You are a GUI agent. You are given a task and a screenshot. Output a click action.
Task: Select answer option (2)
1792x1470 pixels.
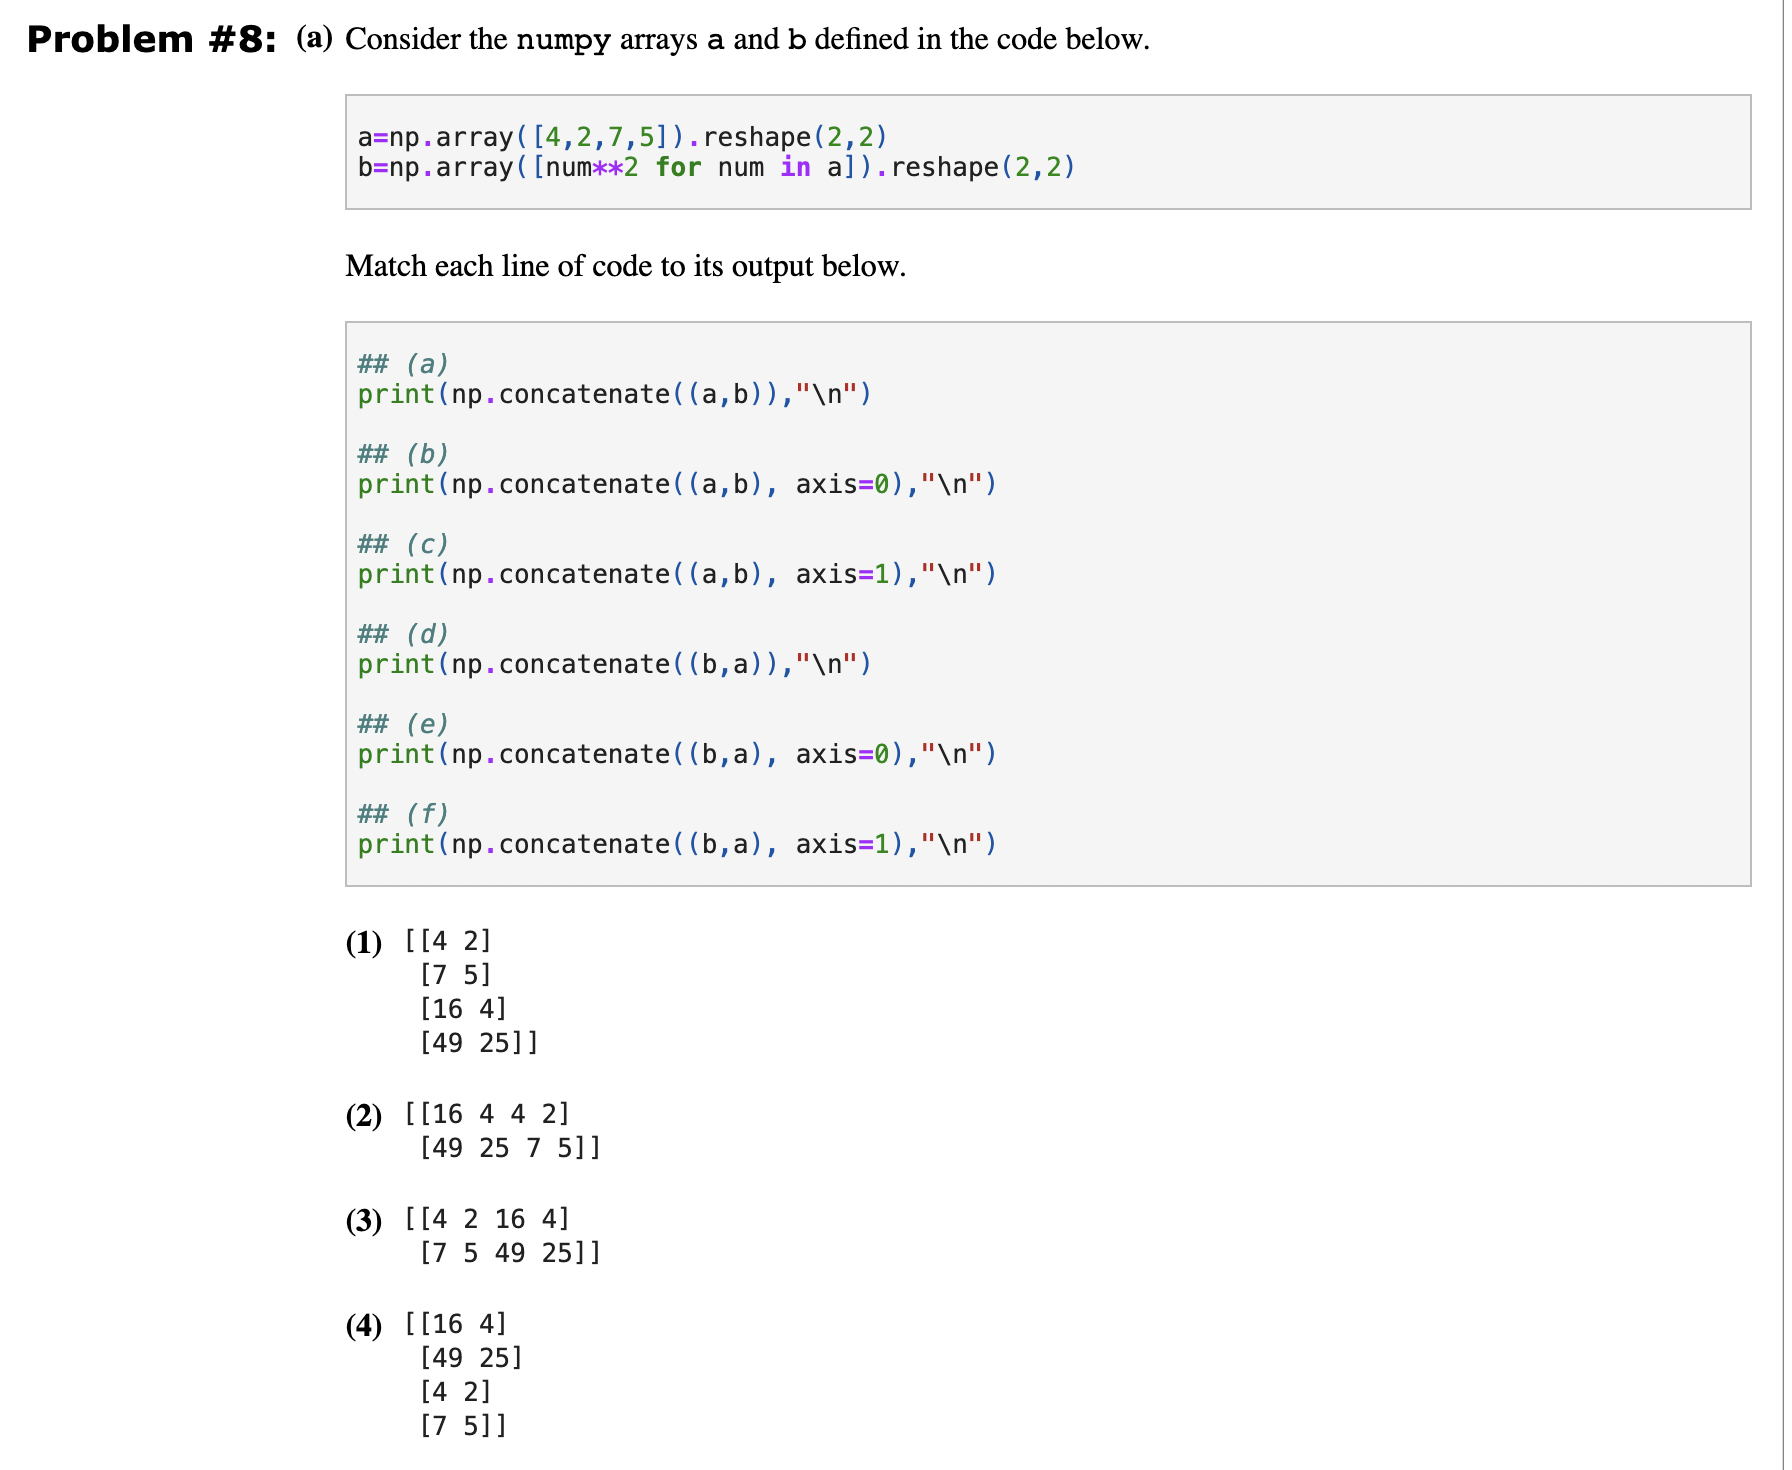[363, 1114]
